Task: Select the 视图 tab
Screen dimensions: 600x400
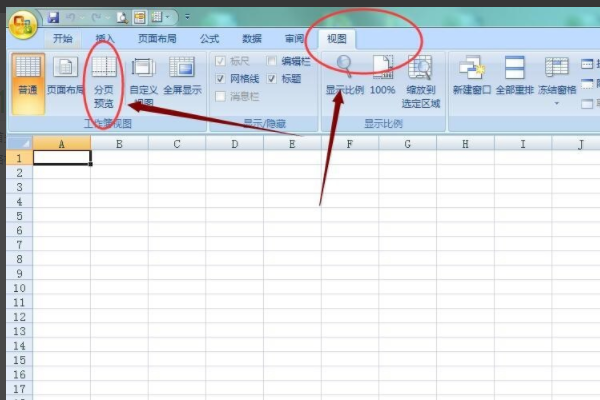Action: point(337,39)
